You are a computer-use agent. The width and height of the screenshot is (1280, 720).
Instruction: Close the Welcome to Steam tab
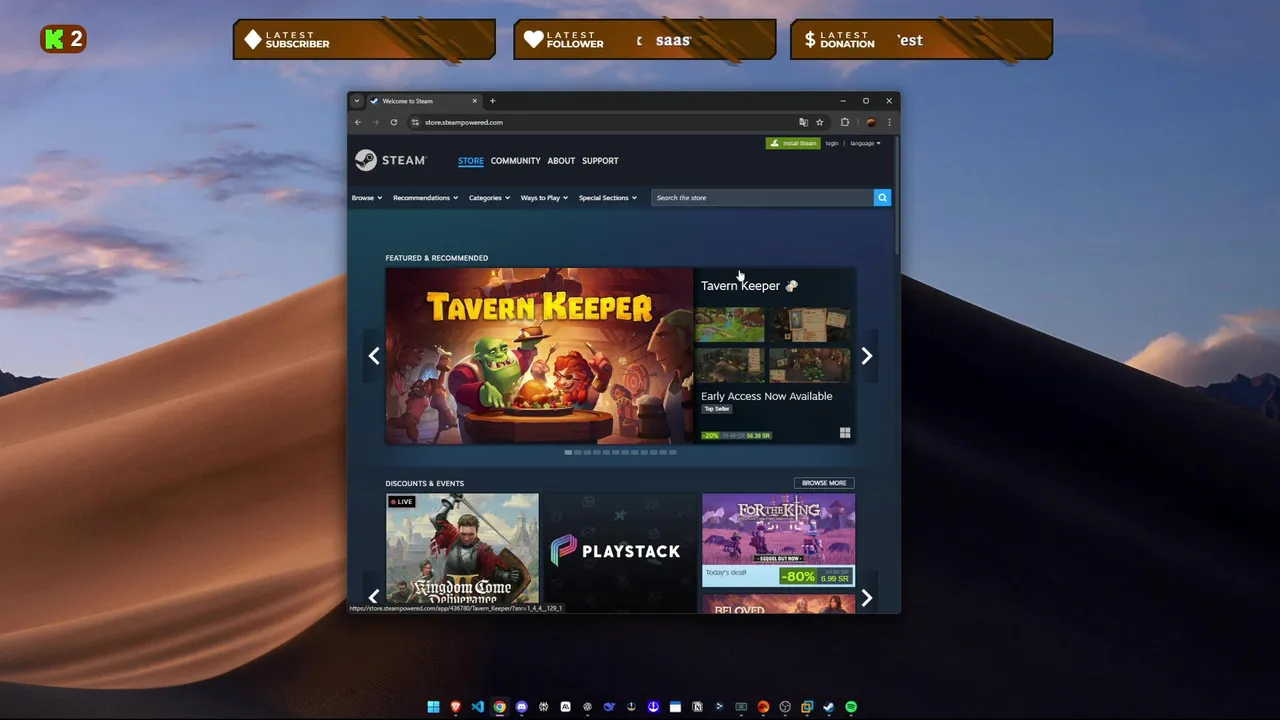(x=476, y=101)
